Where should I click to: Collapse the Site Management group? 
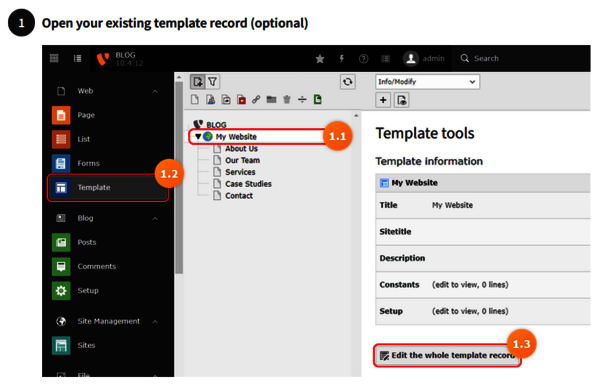(x=155, y=321)
